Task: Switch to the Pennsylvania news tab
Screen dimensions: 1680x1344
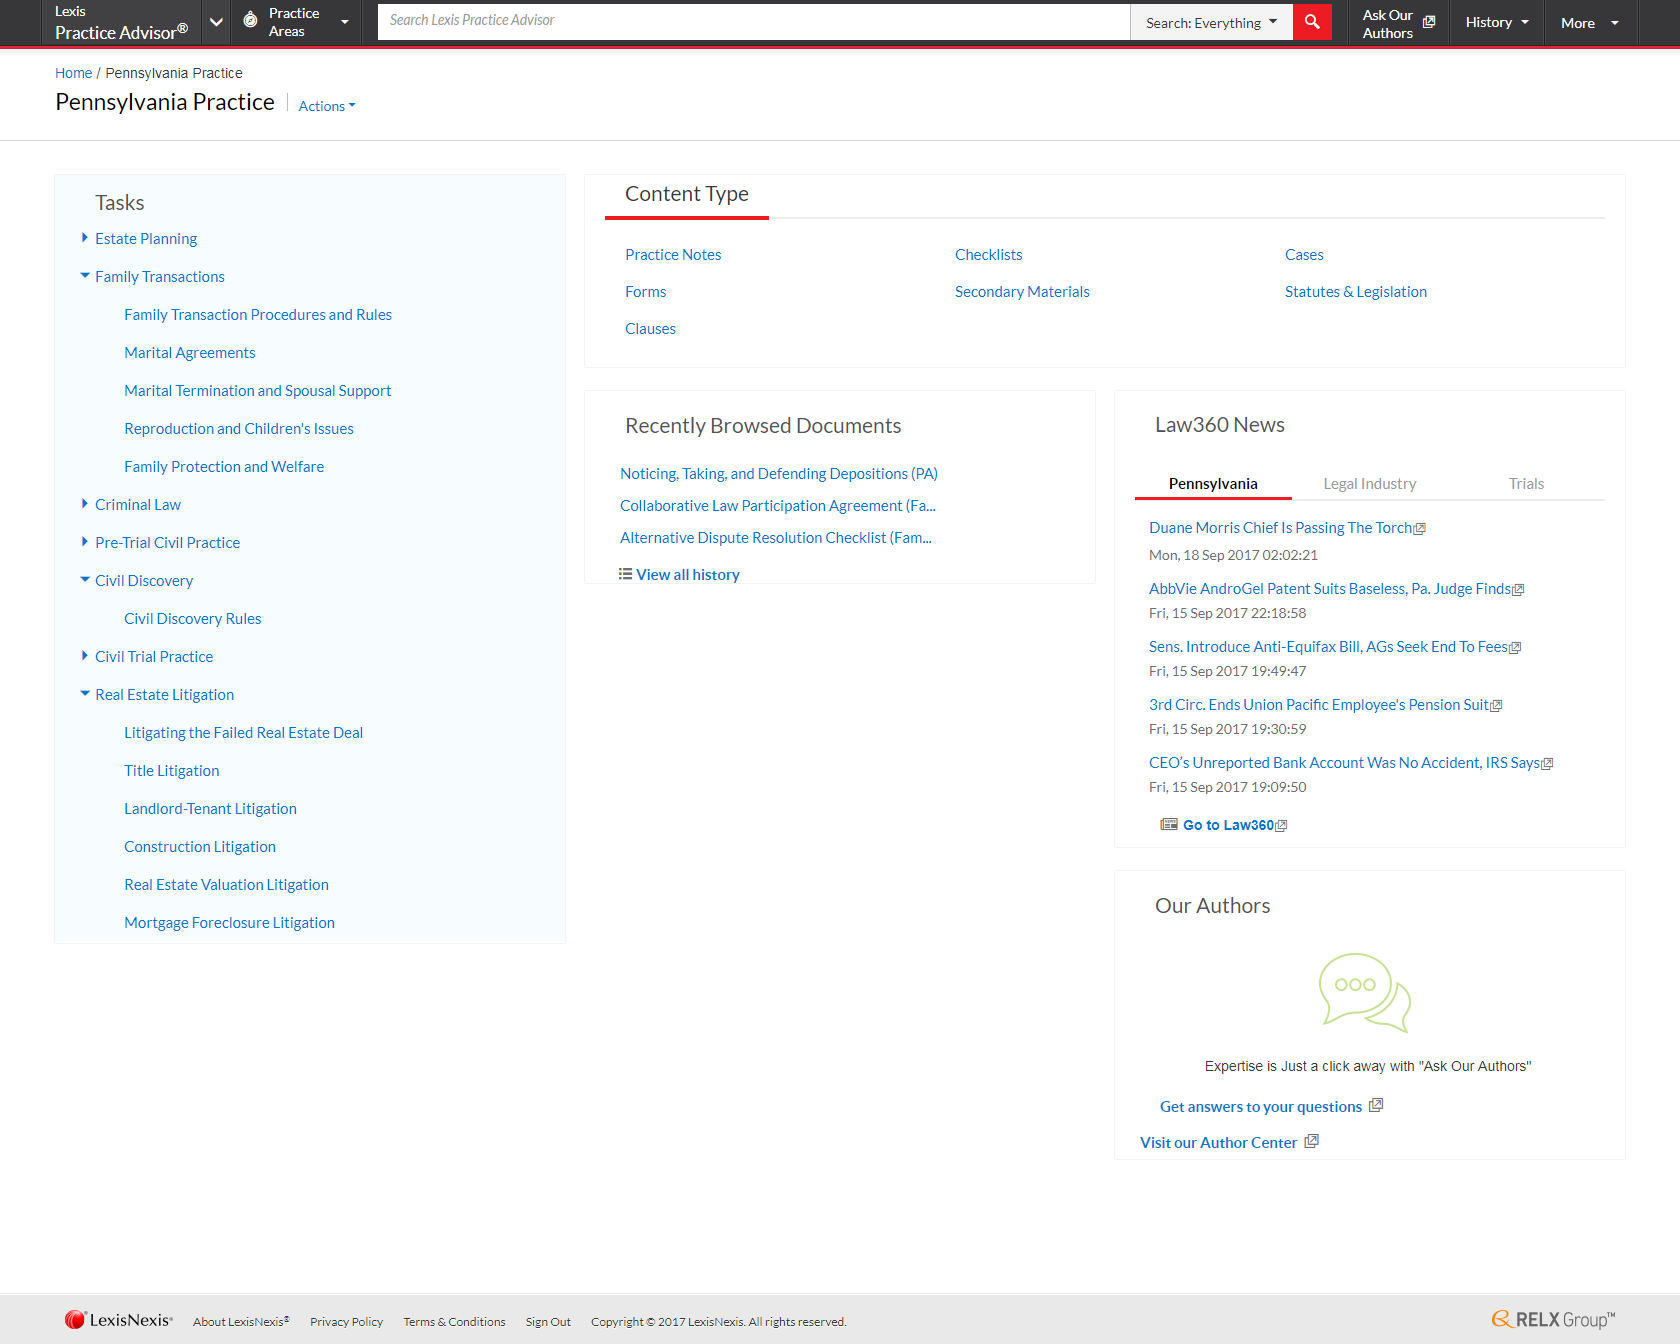Action: (1213, 484)
